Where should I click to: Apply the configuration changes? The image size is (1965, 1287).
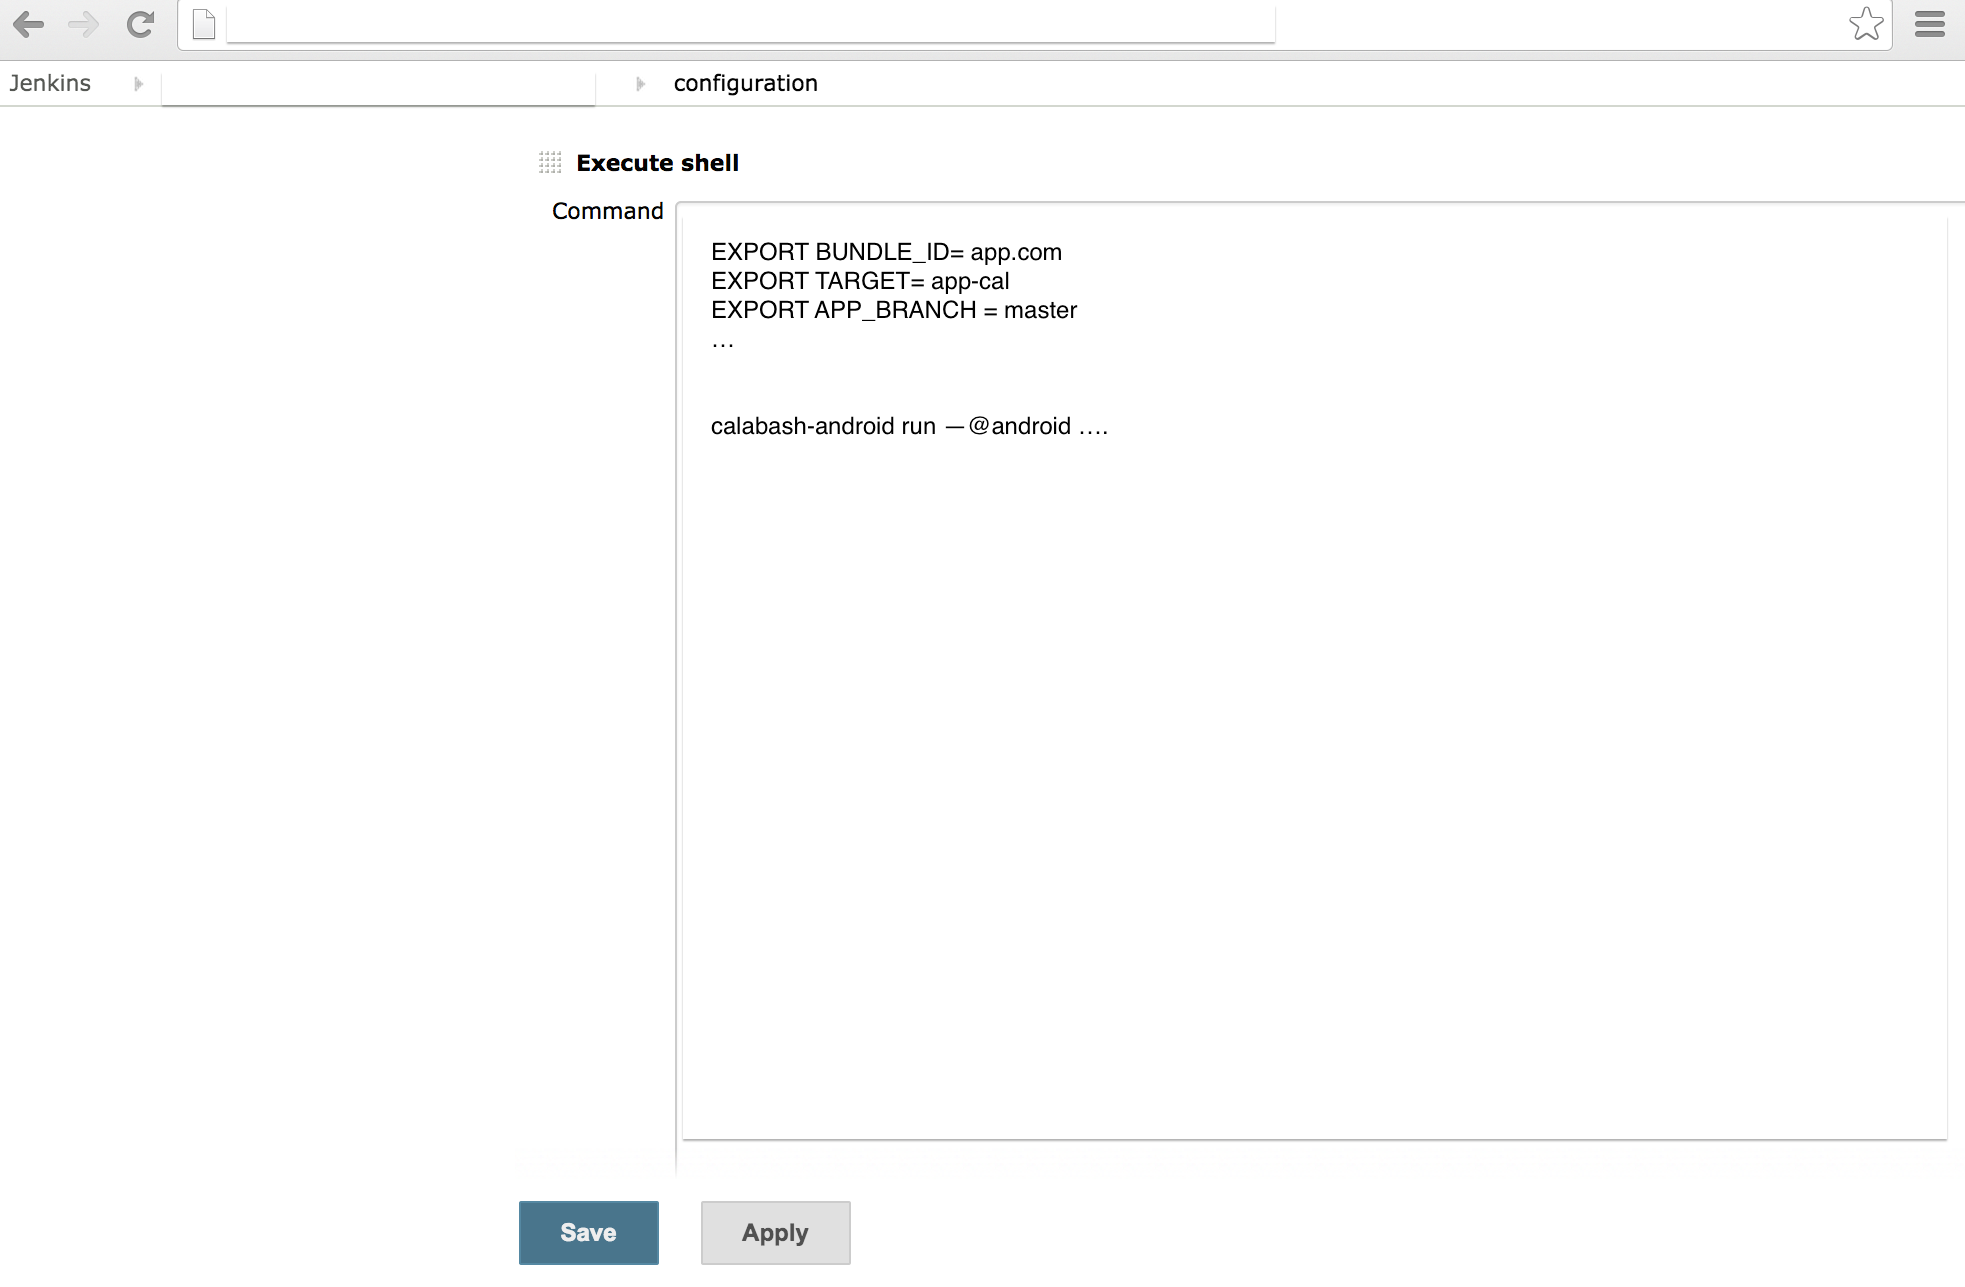775,1232
